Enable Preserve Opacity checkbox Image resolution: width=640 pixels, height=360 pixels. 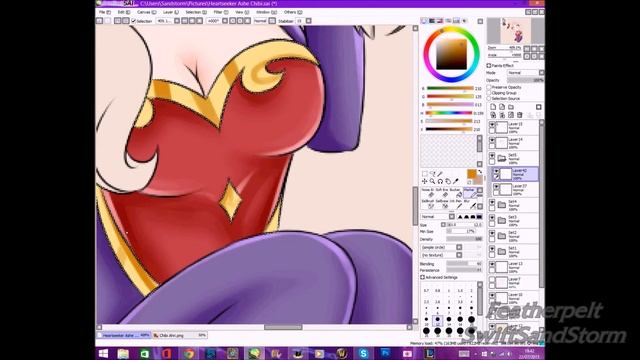pyautogui.click(x=489, y=87)
